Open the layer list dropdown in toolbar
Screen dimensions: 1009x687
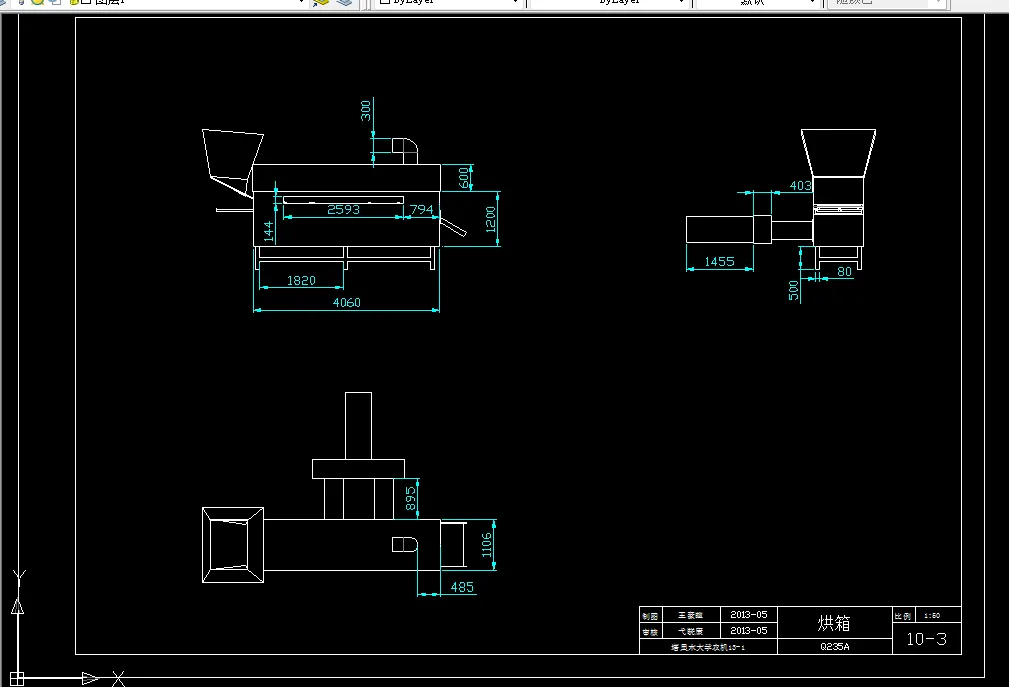pos(301,3)
